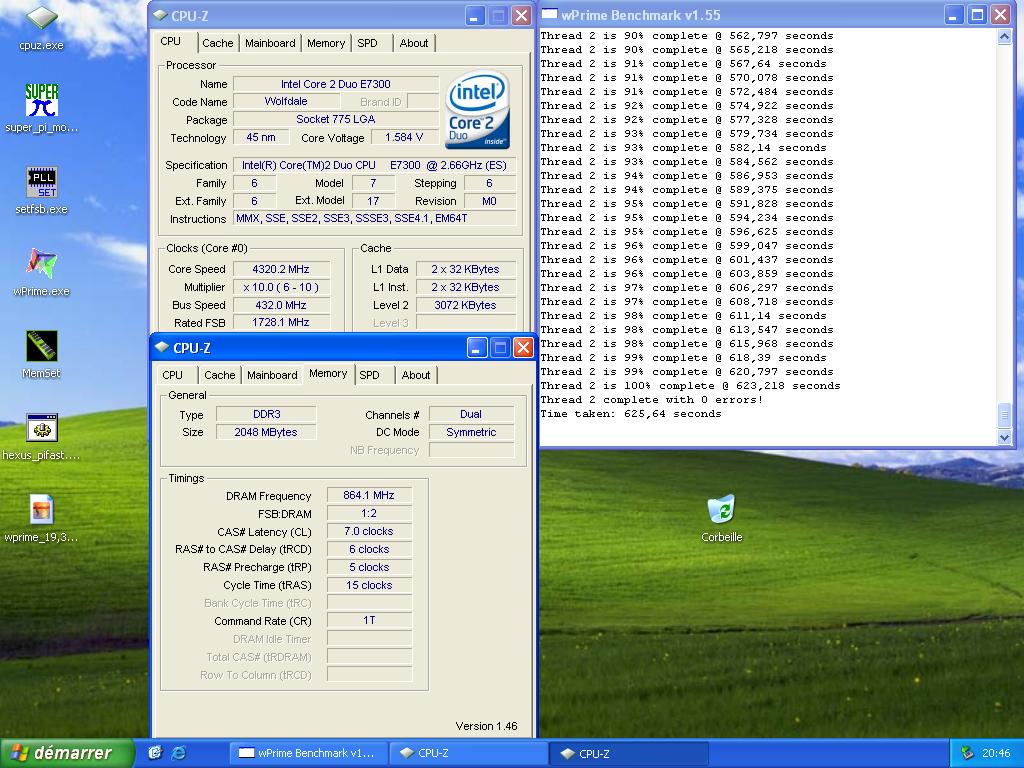
Task: Click the CAS# Latency value 7.0 clocks
Action: tap(369, 531)
